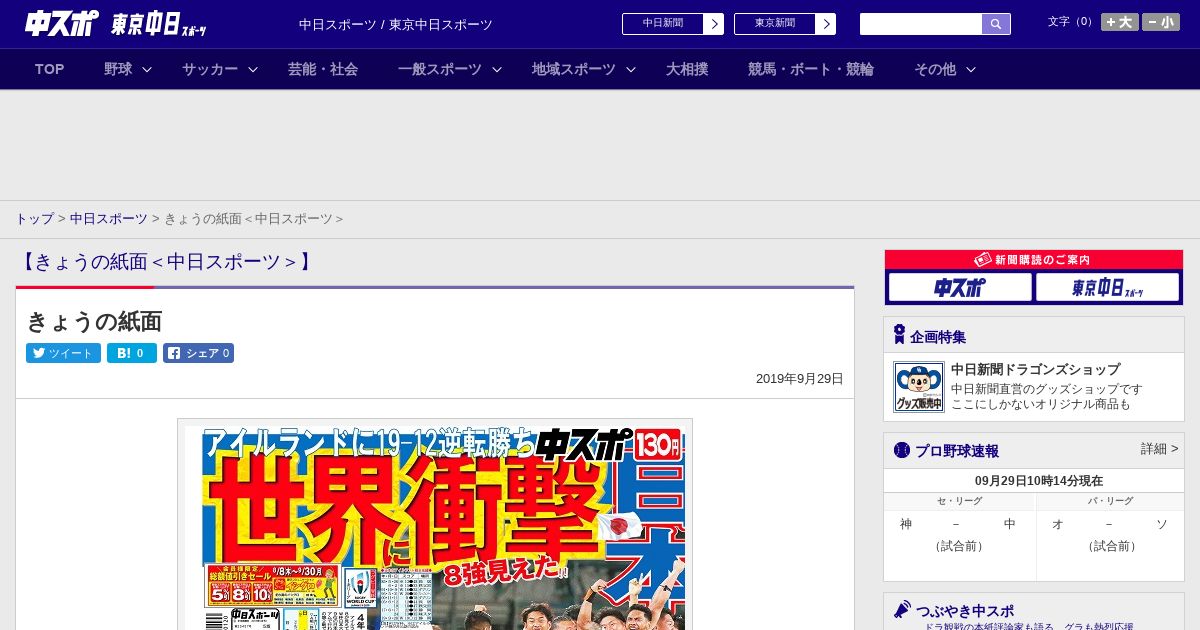1200x630 pixels.
Task: Click 中スポ subscription banner button
Action: (960, 288)
